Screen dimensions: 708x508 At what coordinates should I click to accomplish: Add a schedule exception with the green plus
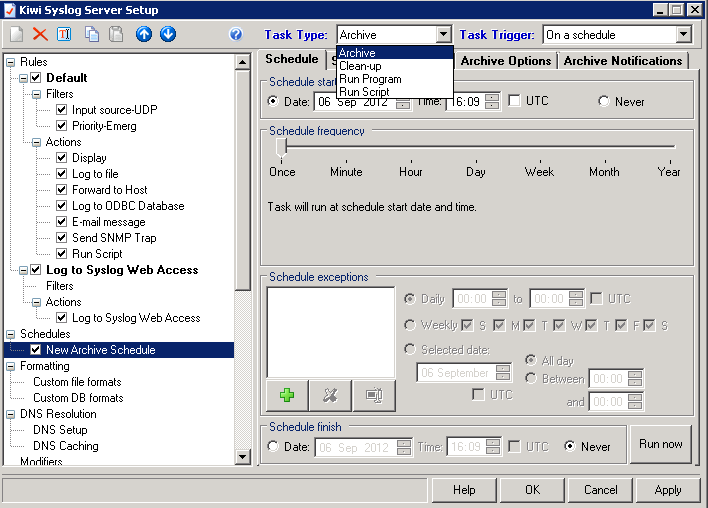pyautogui.click(x=287, y=396)
